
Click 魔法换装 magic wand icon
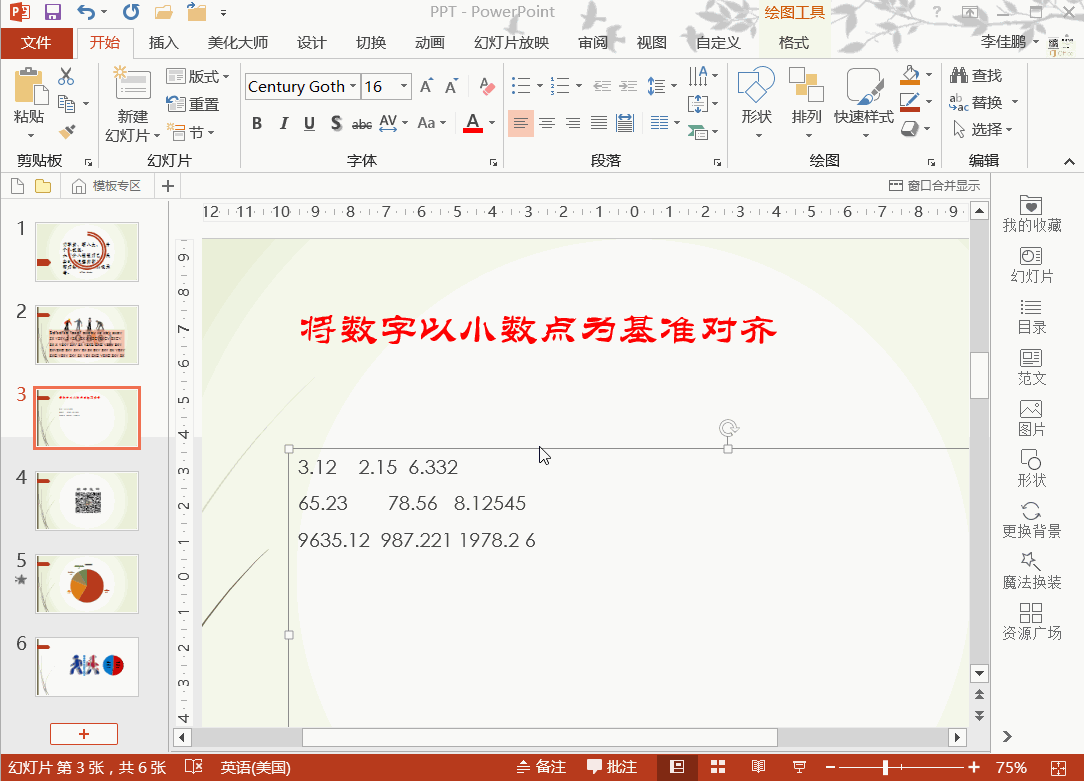(1030, 561)
